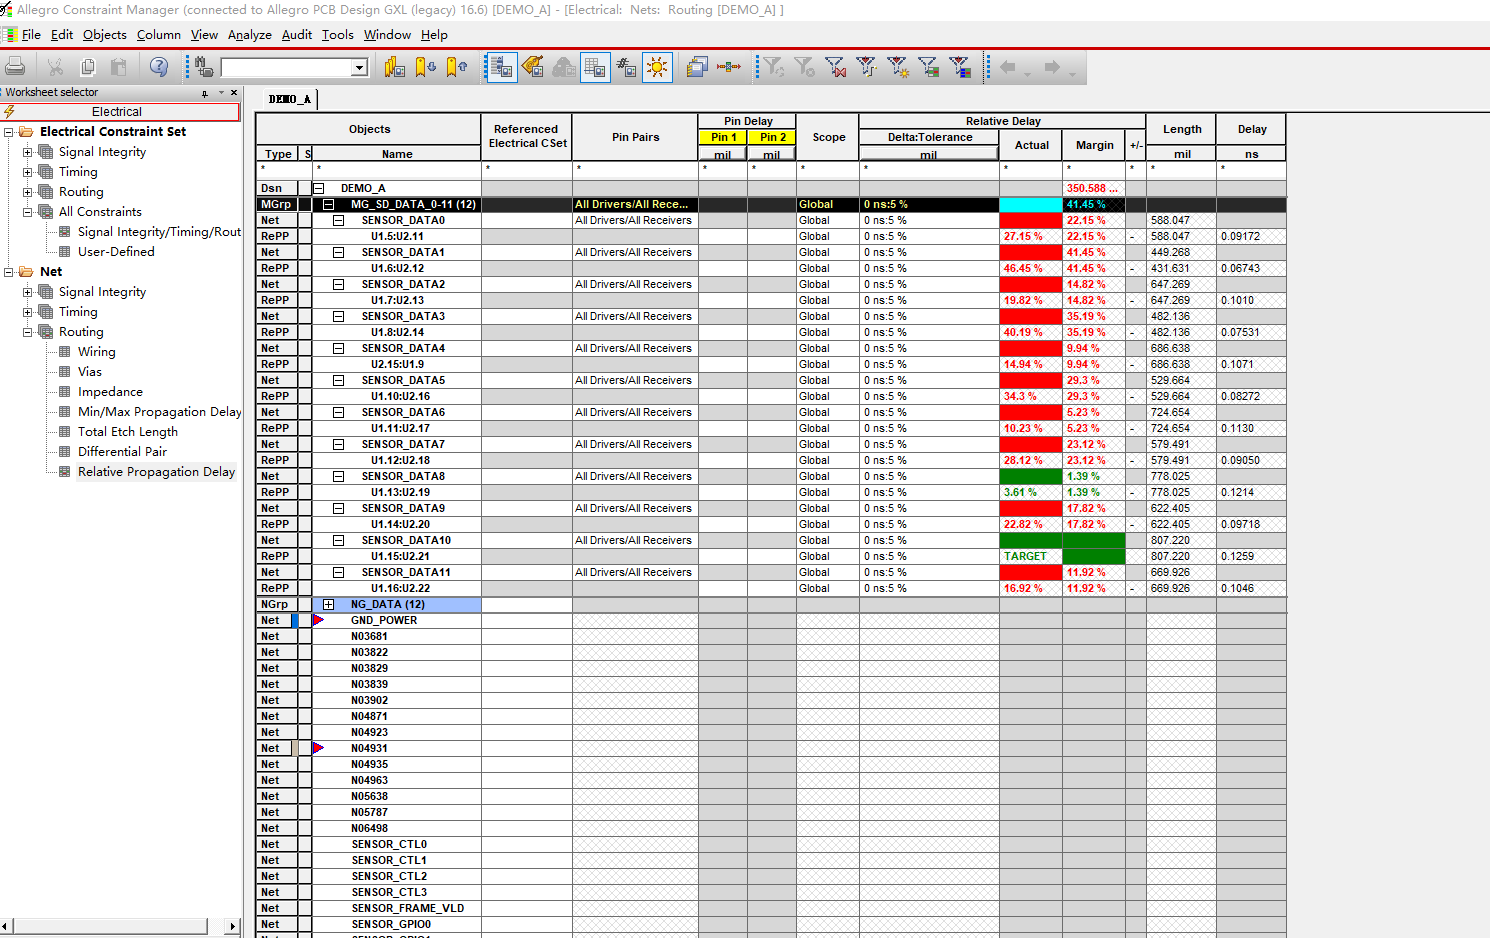Click the Find binoculars icon beside search box
Image resolution: width=1490 pixels, height=938 pixels.
[x=204, y=67]
